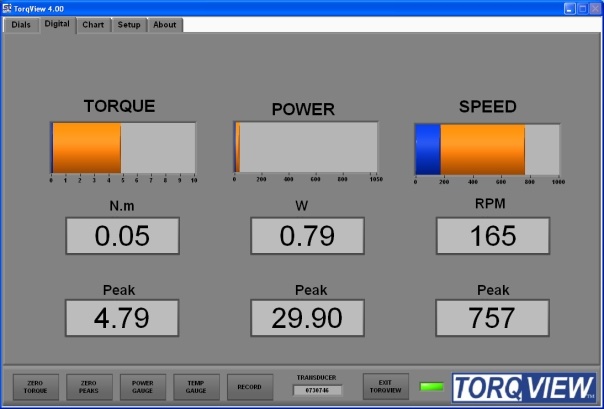The image size is (604, 409).
Task: Click the Zero Torque button
Action: 35,387
